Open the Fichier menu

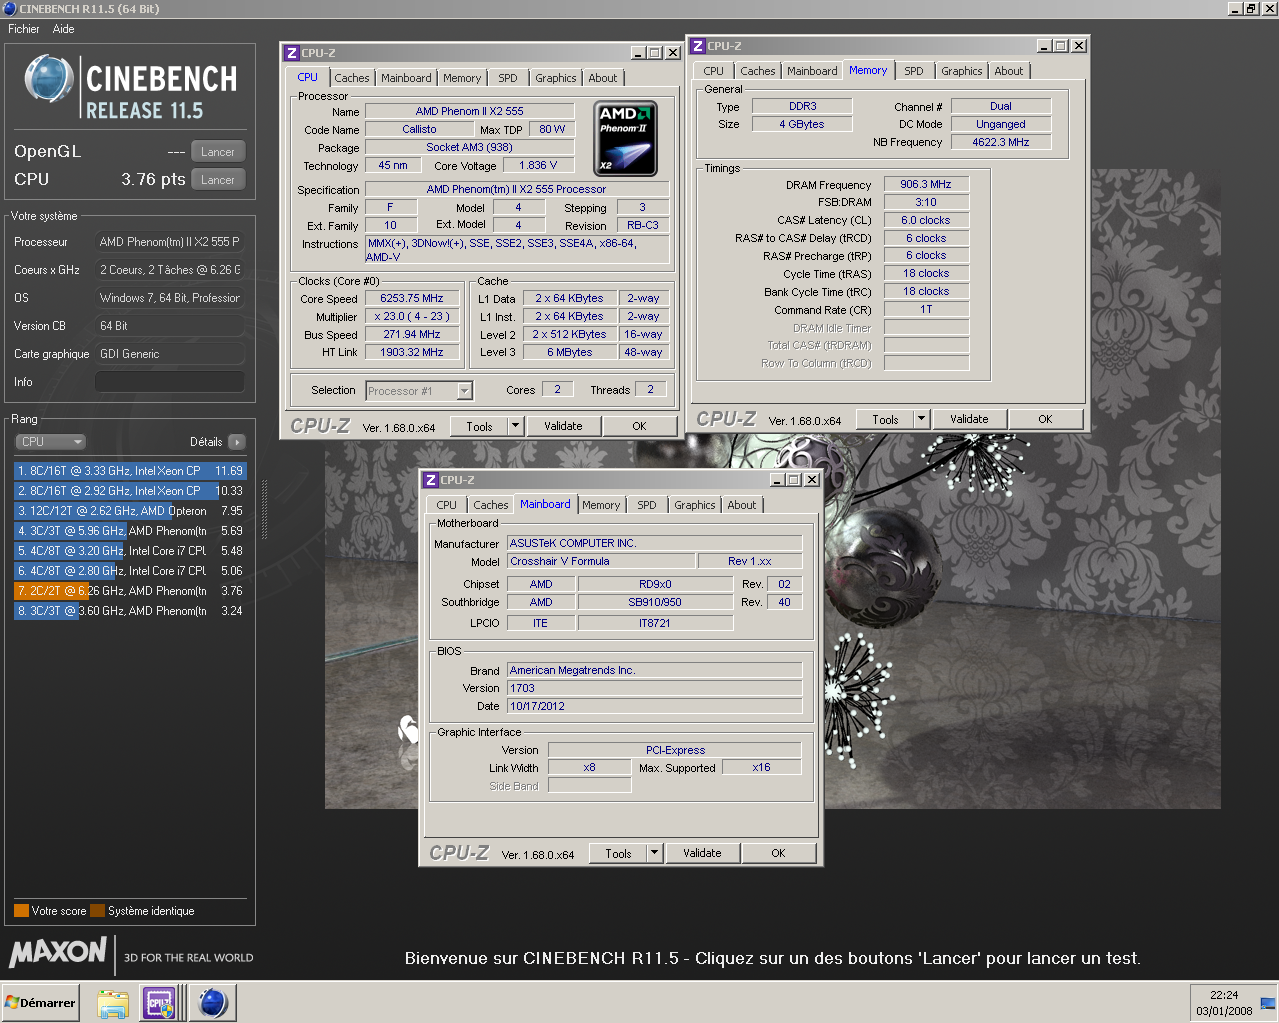tap(24, 29)
